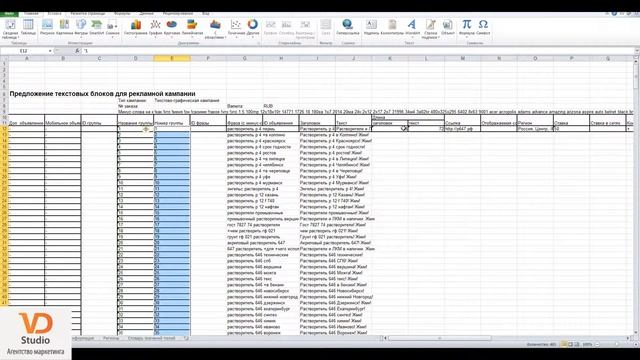Screen dimensions: 640x360
Task: Select the 'Название группы' header cell
Action: 136,123
